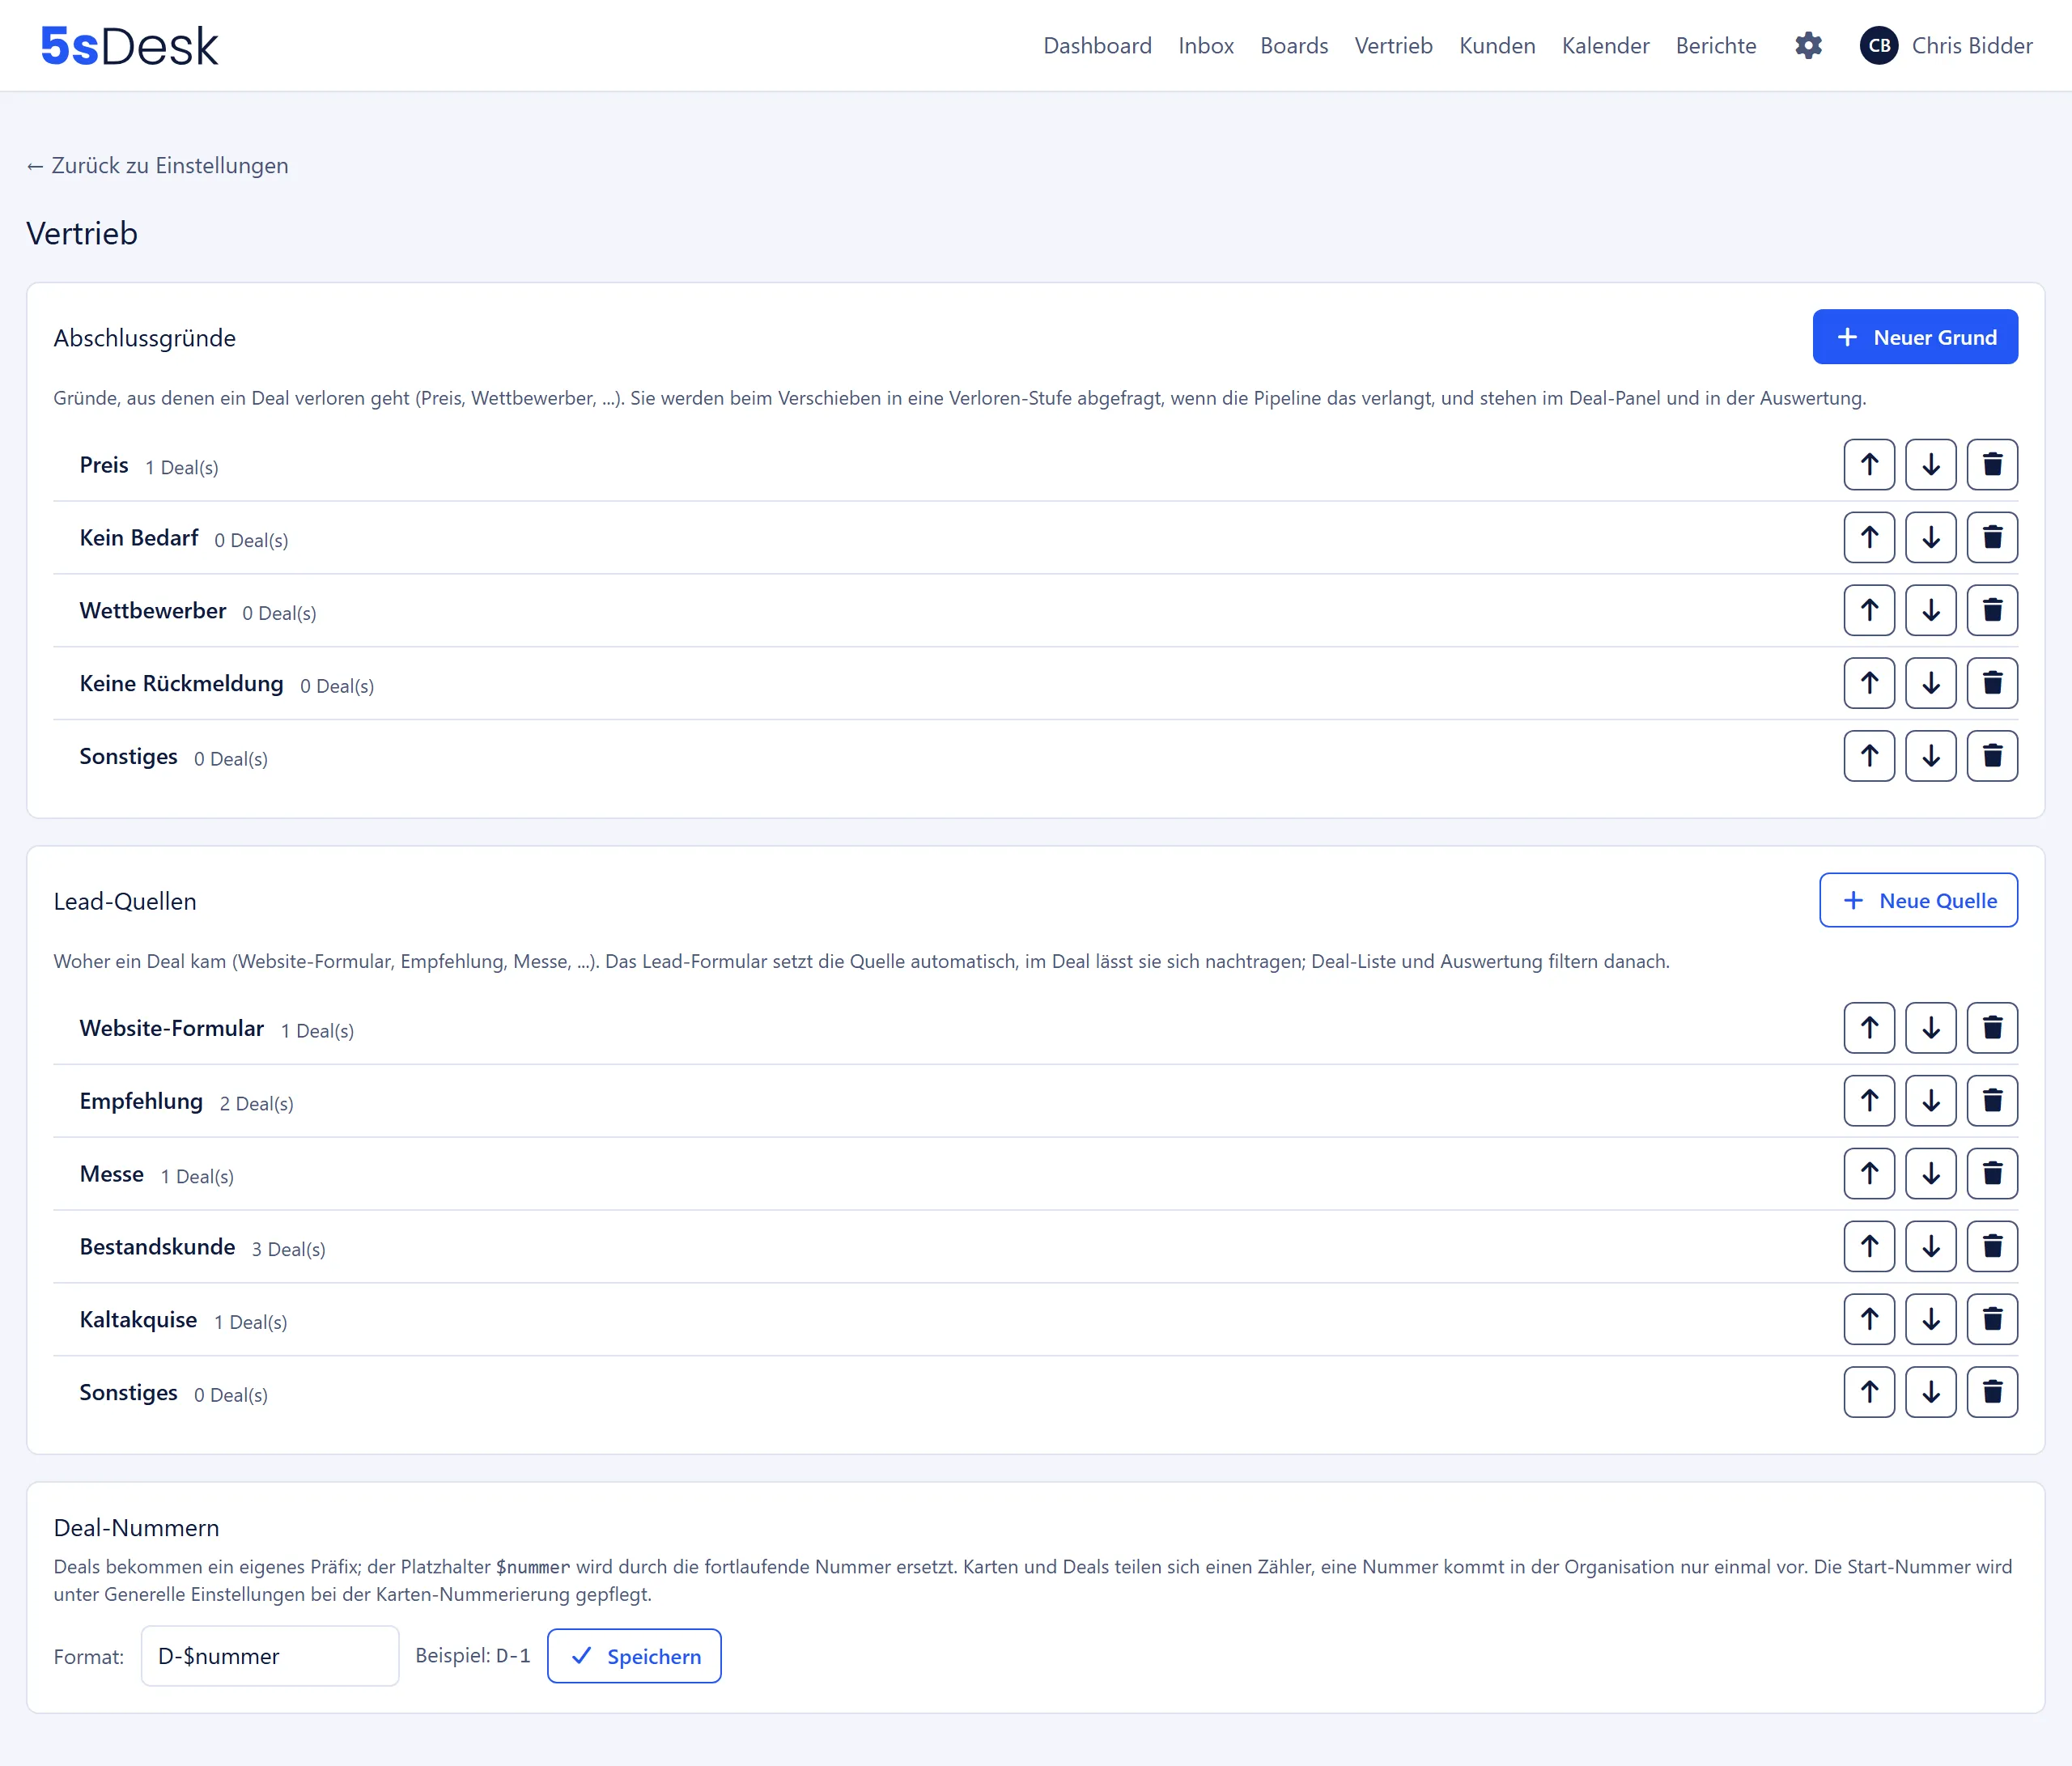Add a new source with Neue Quelle
Image resolution: width=2072 pixels, height=1766 pixels.
click(1918, 901)
